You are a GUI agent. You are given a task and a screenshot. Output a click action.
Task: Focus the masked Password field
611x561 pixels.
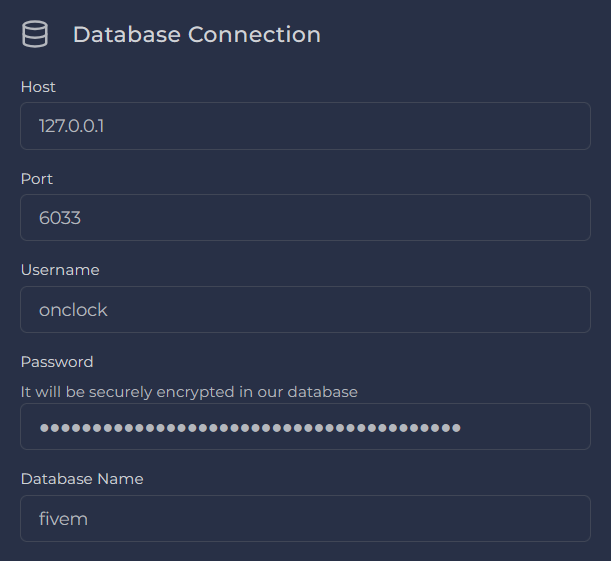pos(306,427)
